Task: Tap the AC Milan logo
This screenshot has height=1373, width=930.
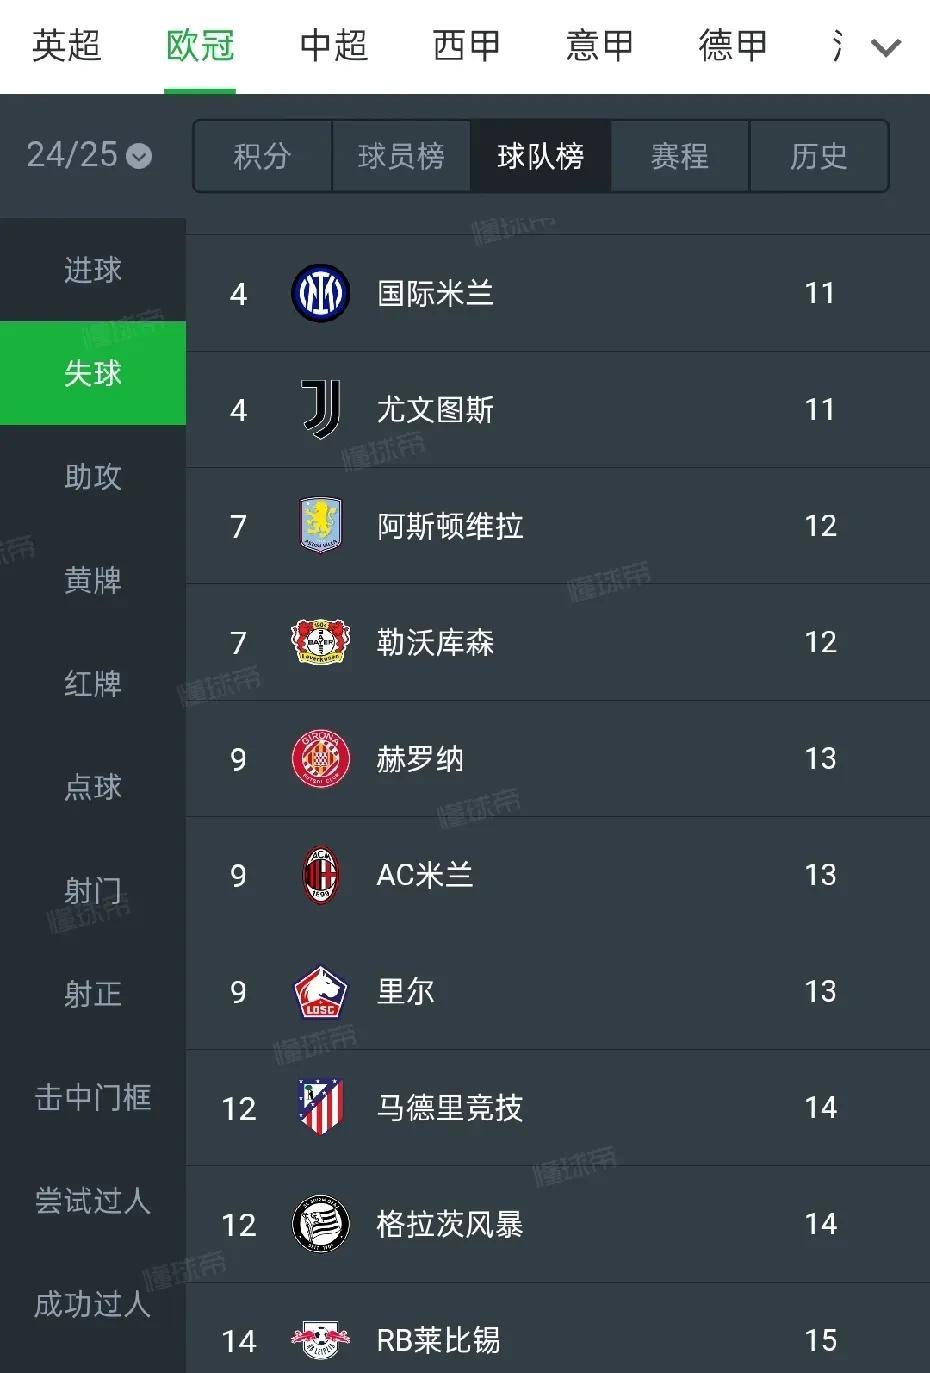Action: 320,875
